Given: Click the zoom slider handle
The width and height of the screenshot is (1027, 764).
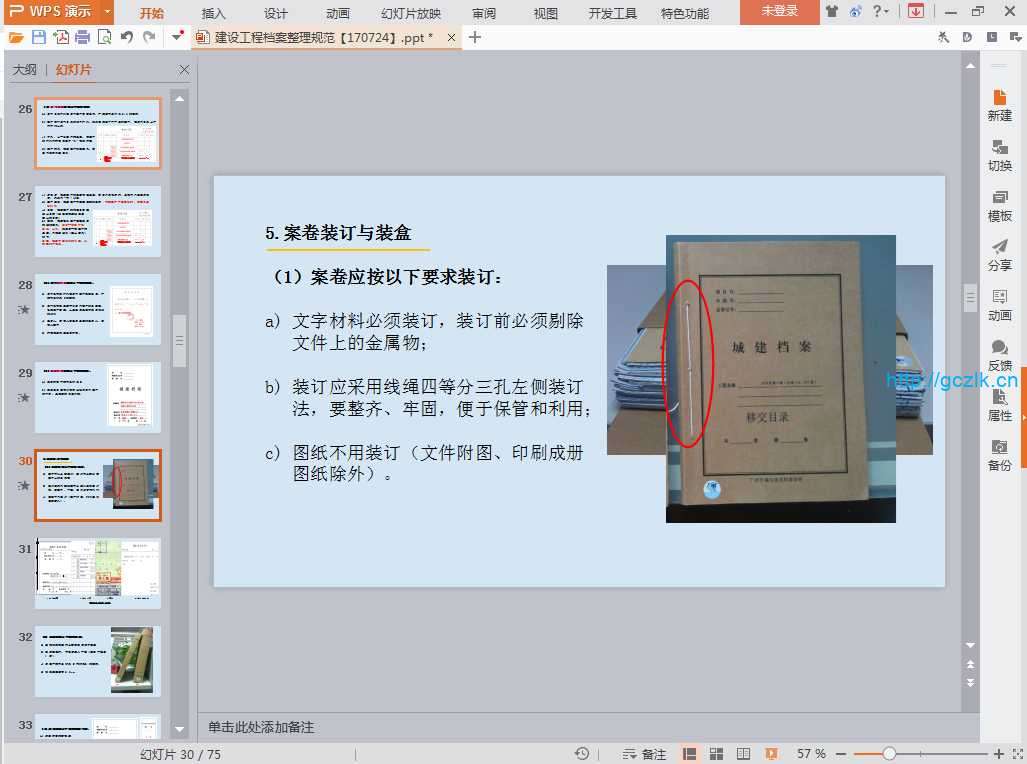Looking at the screenshot, I should tap(889, 753).
